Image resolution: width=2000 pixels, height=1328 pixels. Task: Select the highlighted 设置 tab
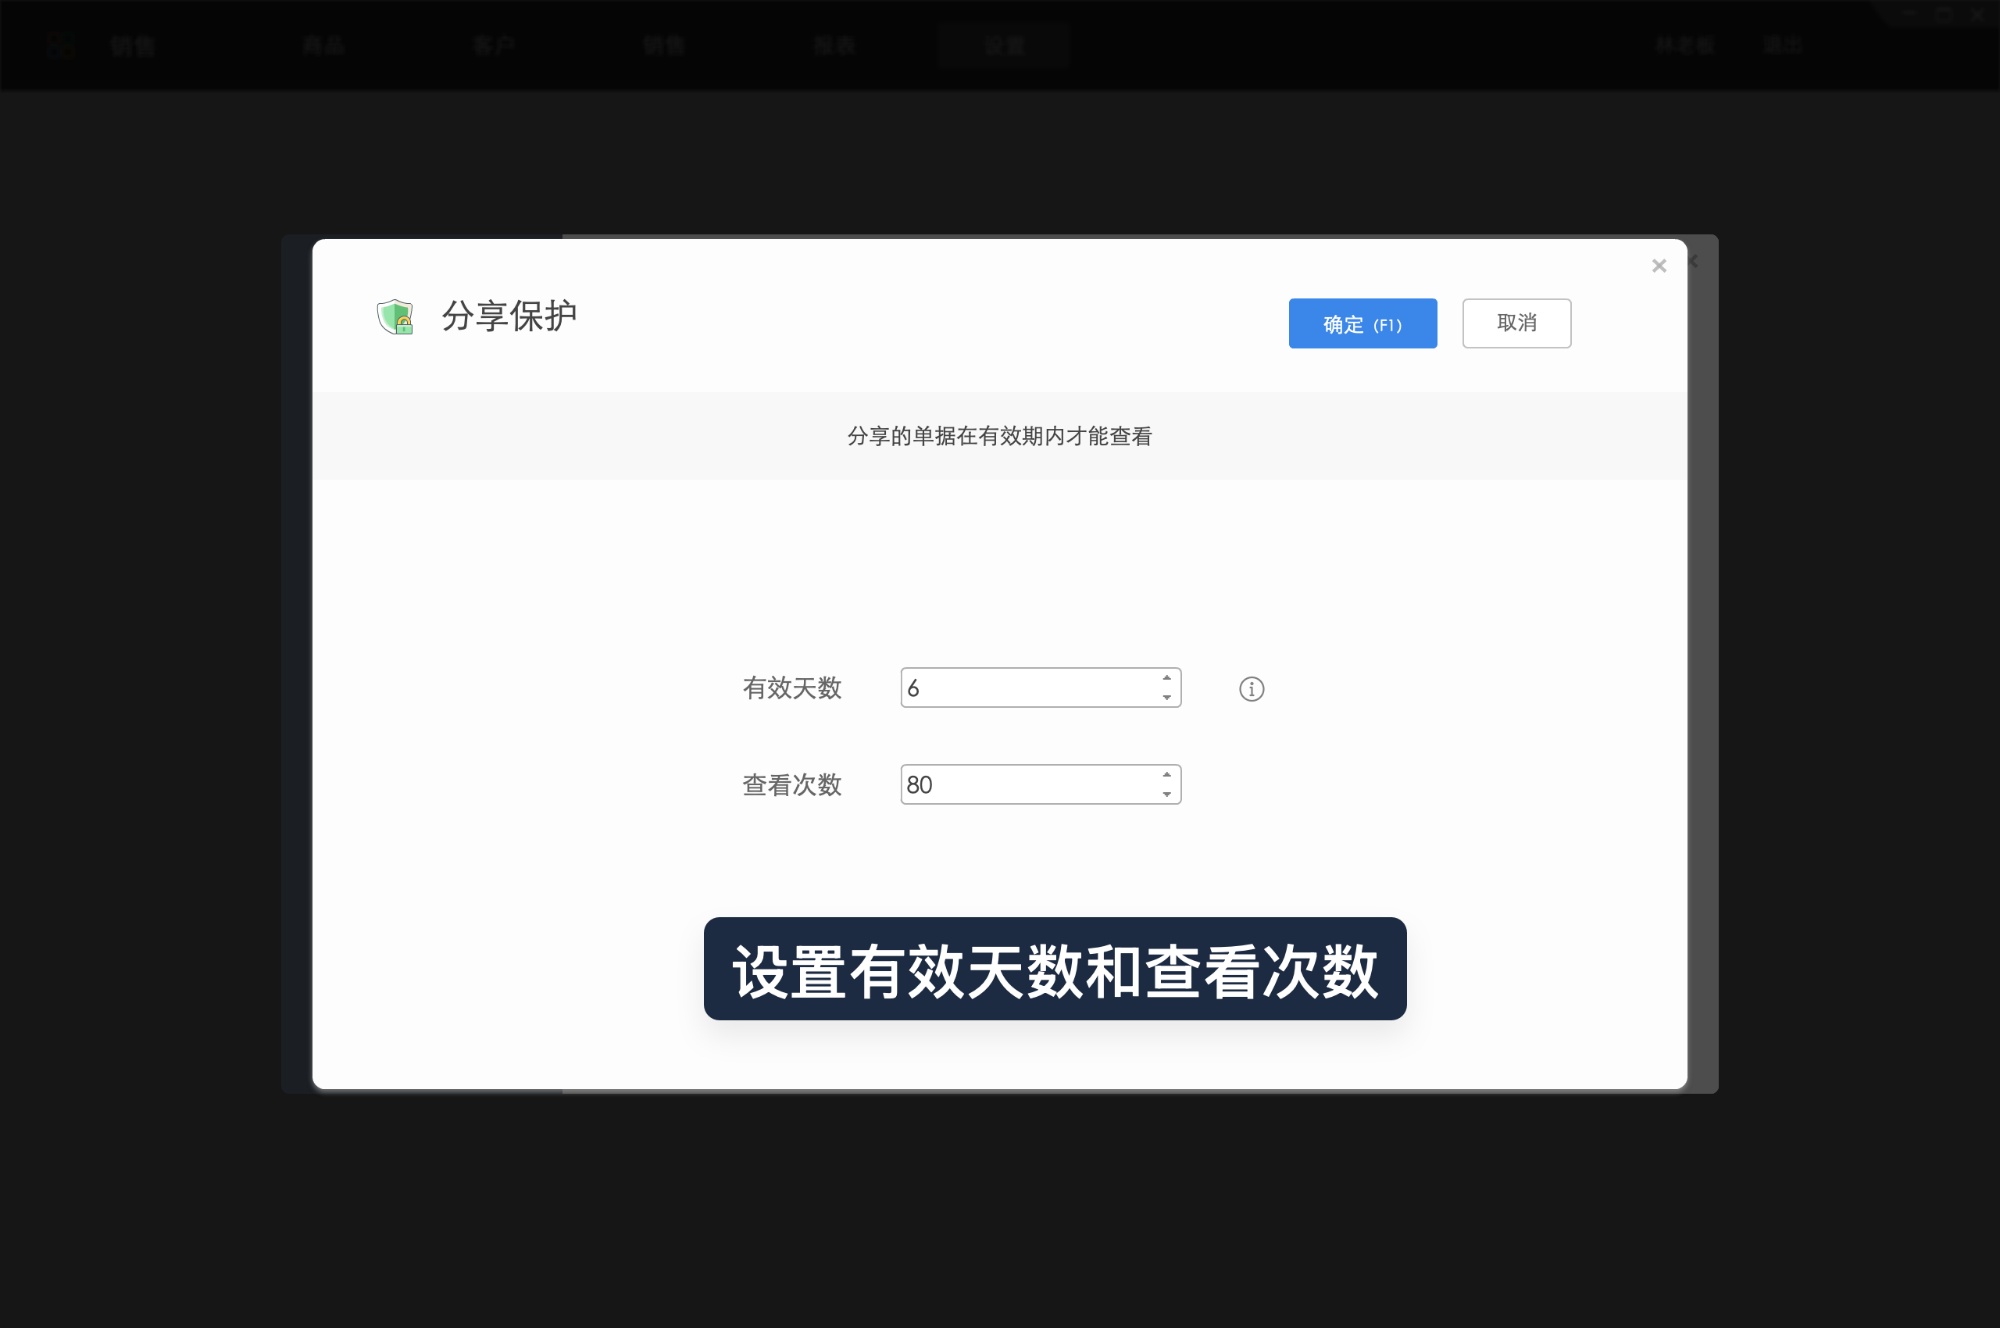pos(1003,44)
